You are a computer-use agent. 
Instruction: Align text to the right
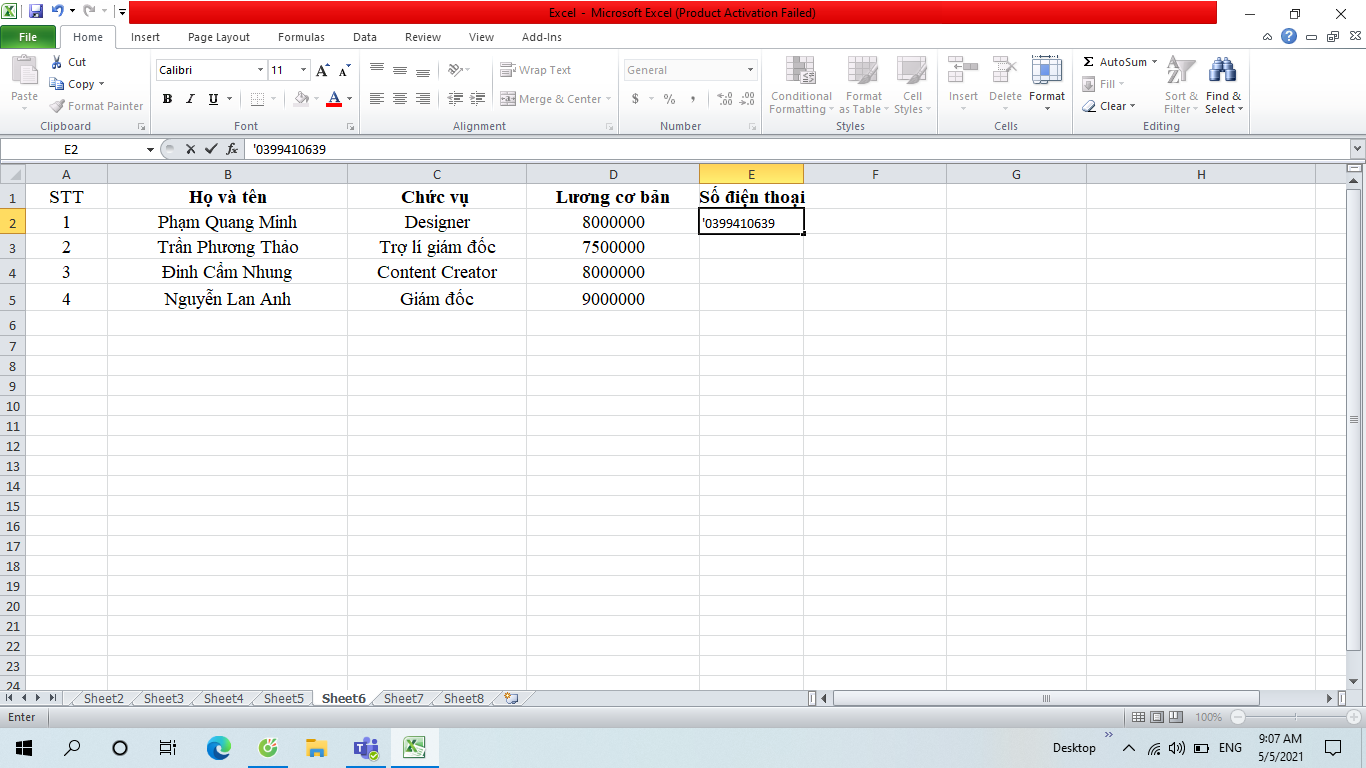pos(423,99)
